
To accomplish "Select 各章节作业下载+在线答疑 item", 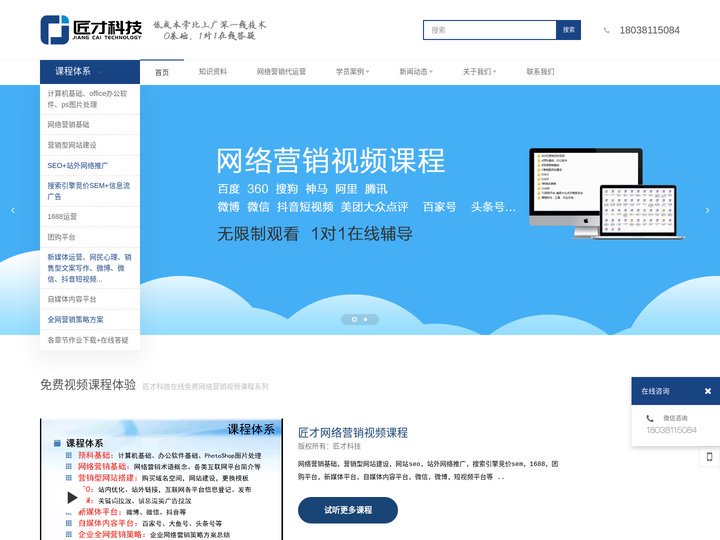I will 90,340.
